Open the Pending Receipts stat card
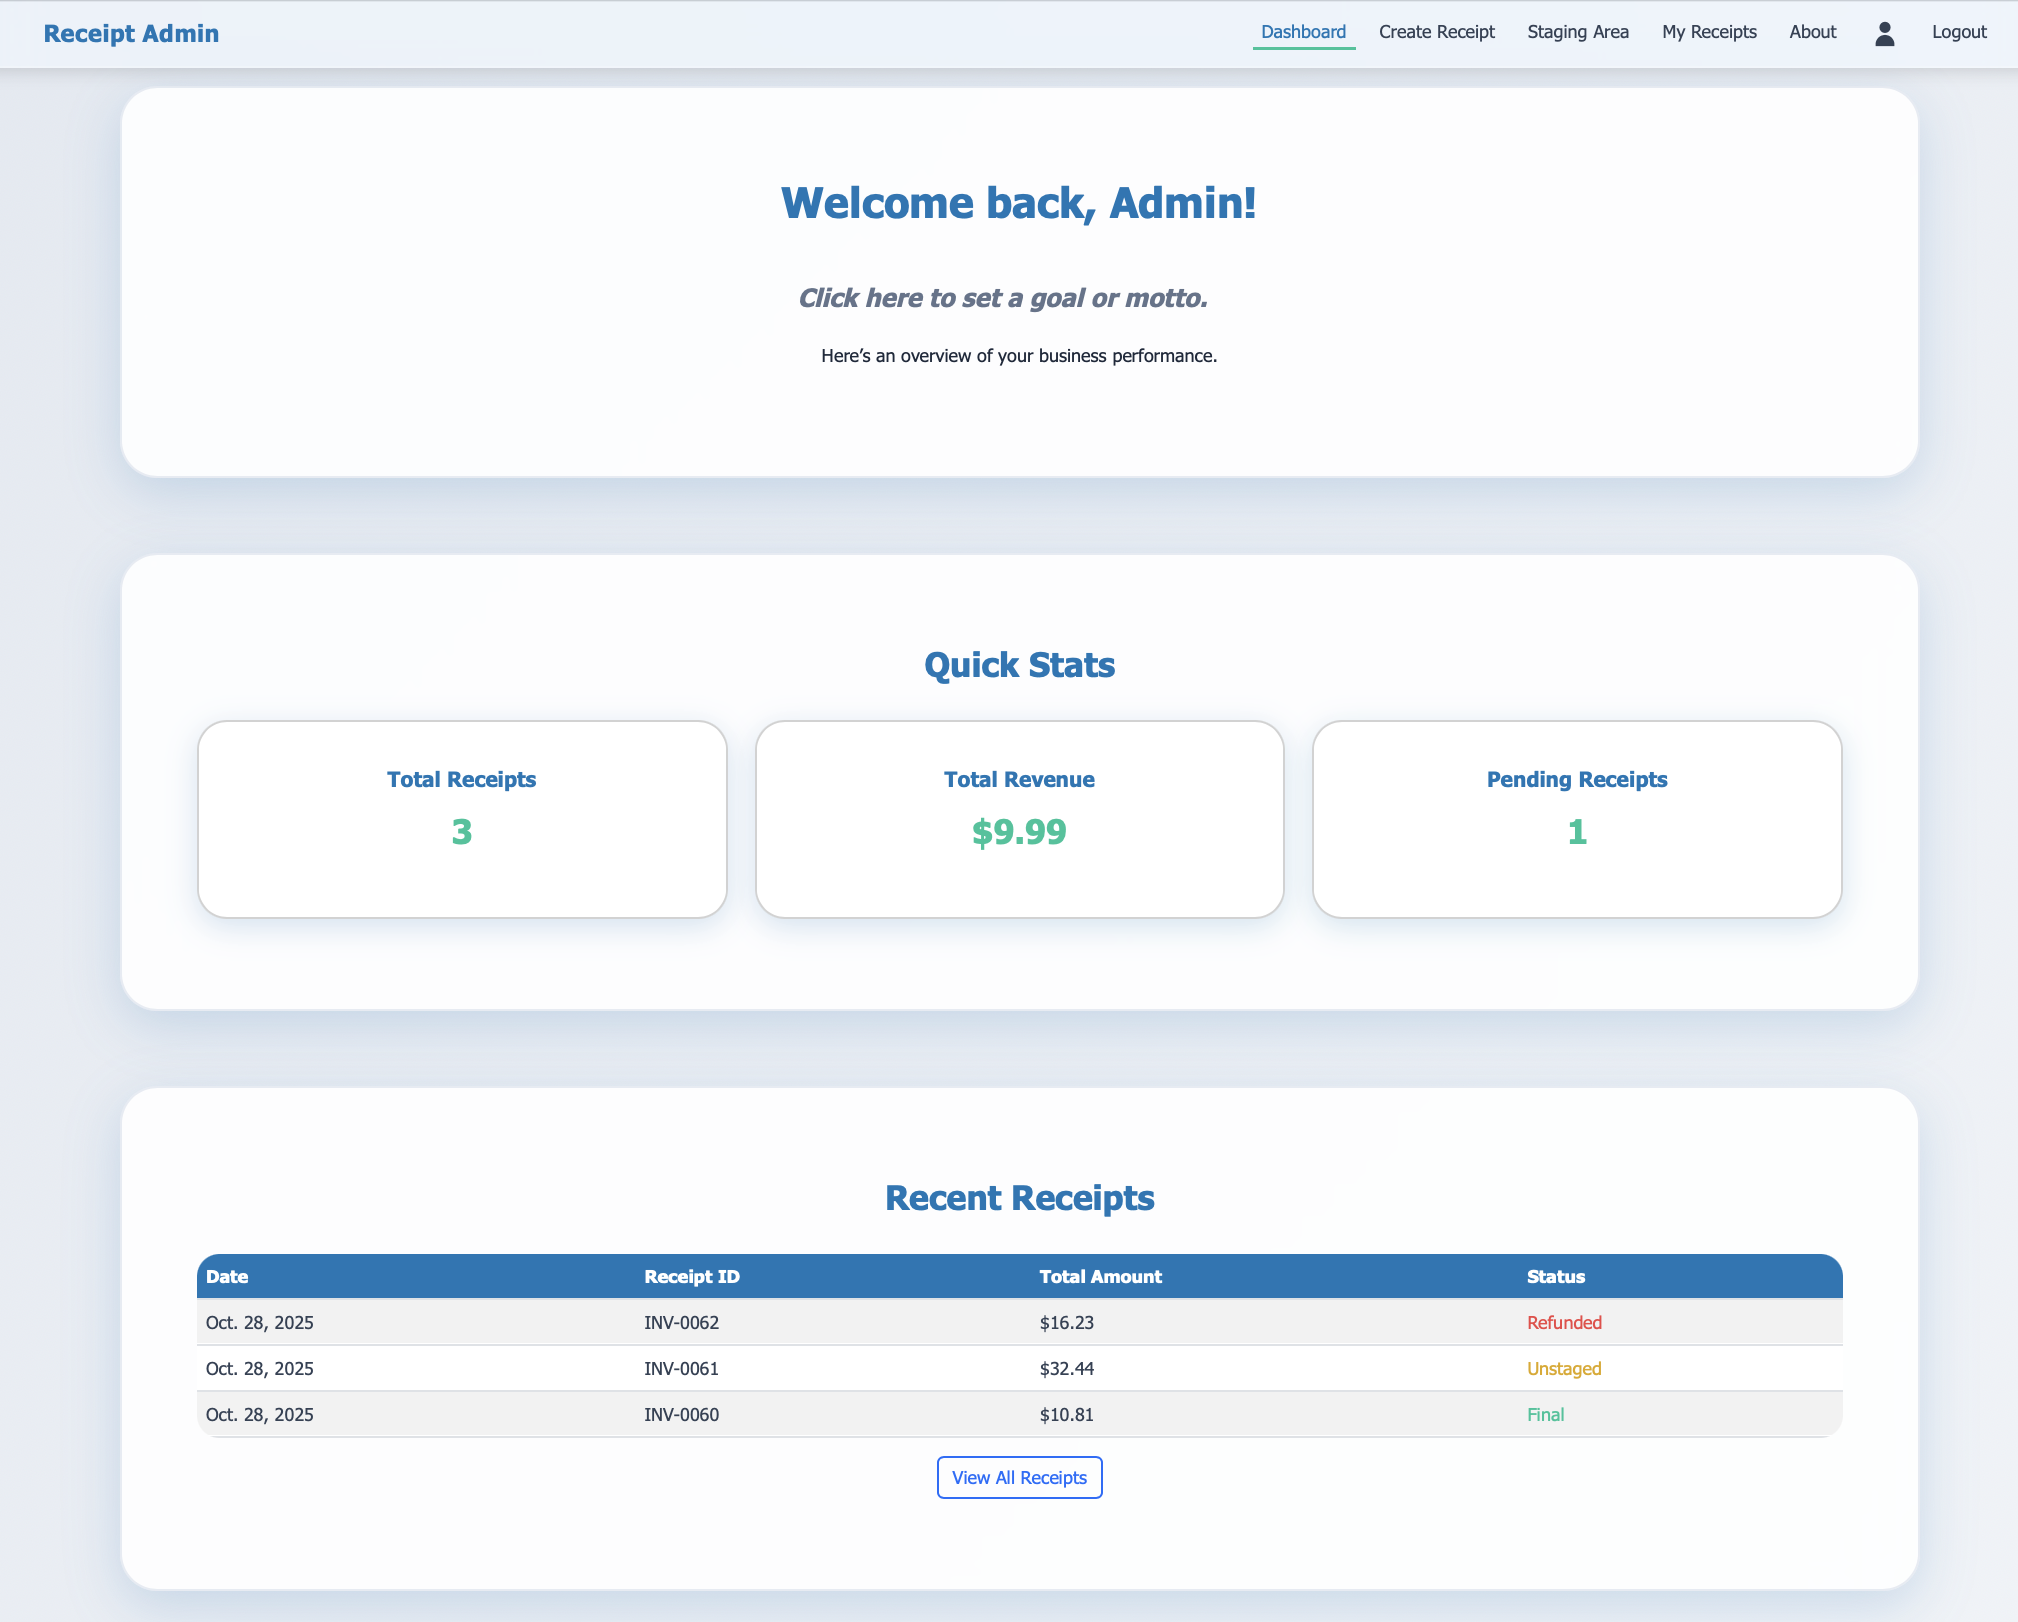Viewport: 2018px width, 1622px height. pos(1576,818)
